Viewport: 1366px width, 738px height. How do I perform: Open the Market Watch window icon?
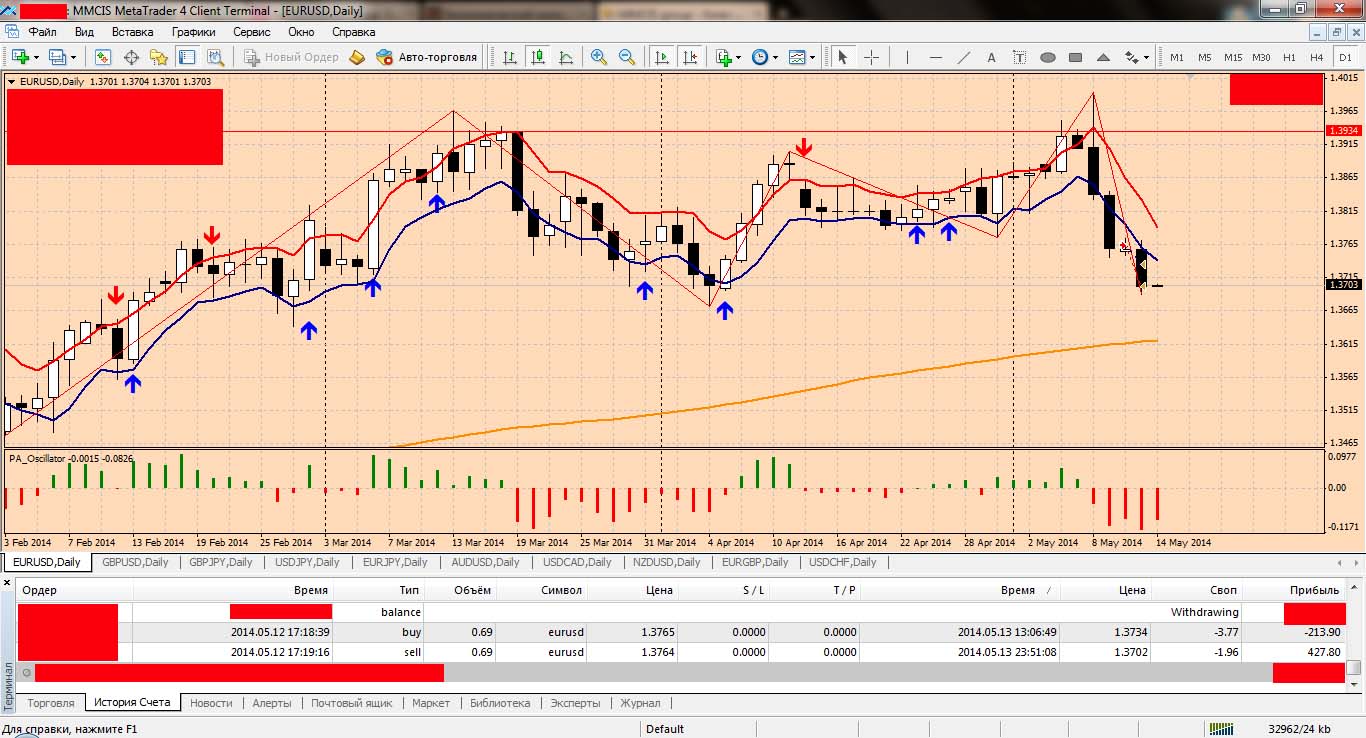coord(103,57)
